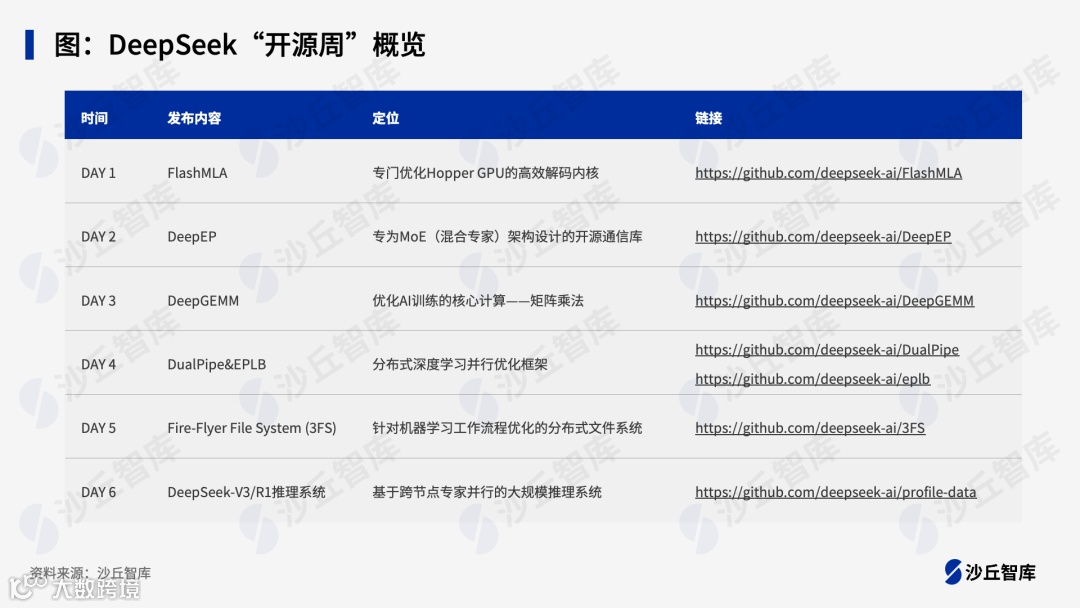Select the DAY 3 cell
Screen dimensions: 1080x608
(98, 301)
